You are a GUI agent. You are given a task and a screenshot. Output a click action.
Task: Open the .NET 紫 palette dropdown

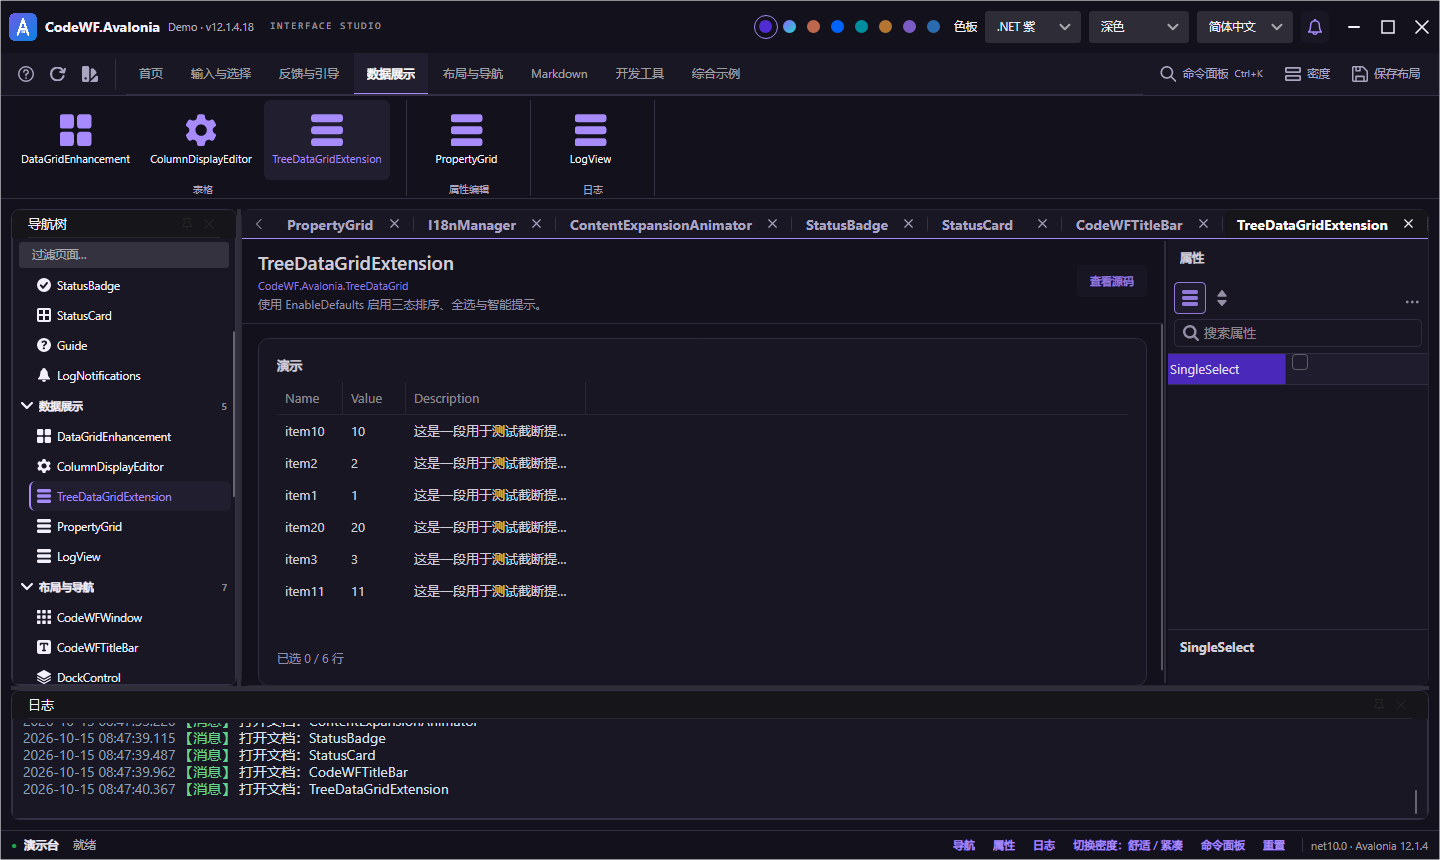tap(1033, 27)
